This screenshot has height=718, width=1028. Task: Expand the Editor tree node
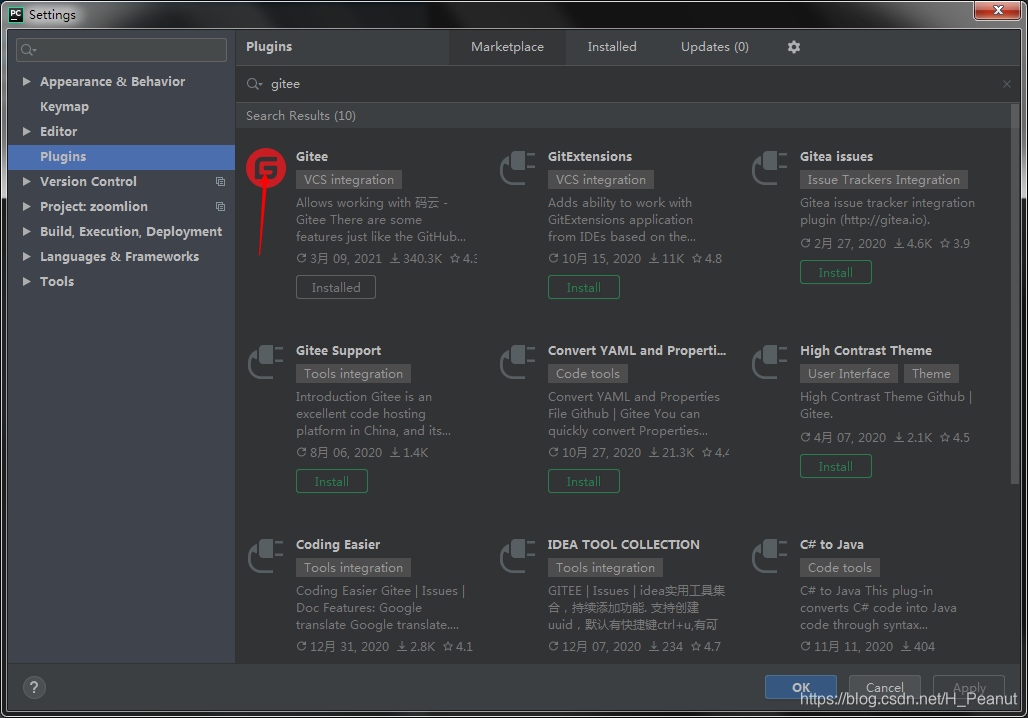tap(26, 131)
